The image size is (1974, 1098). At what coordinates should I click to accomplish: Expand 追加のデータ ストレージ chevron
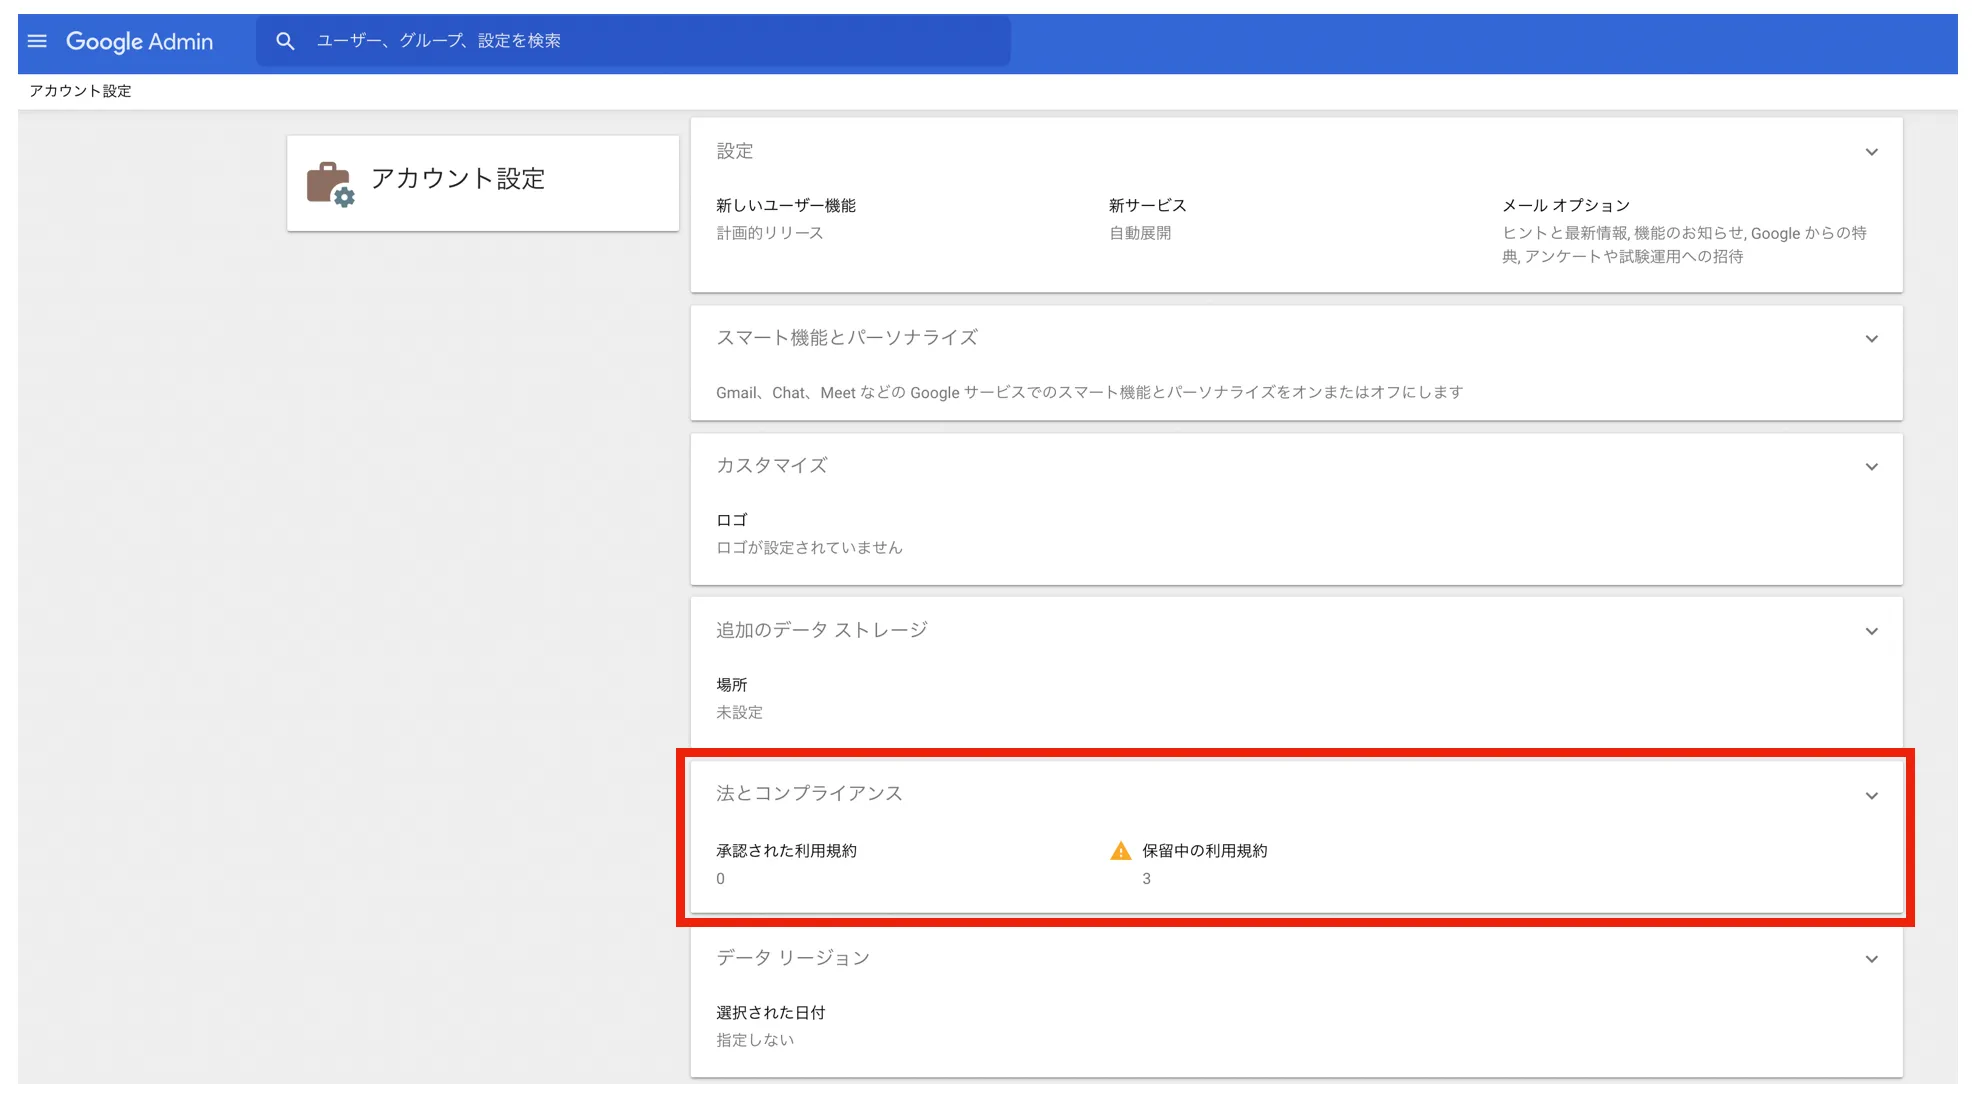pyautogui.click(x=1871, y=631)
